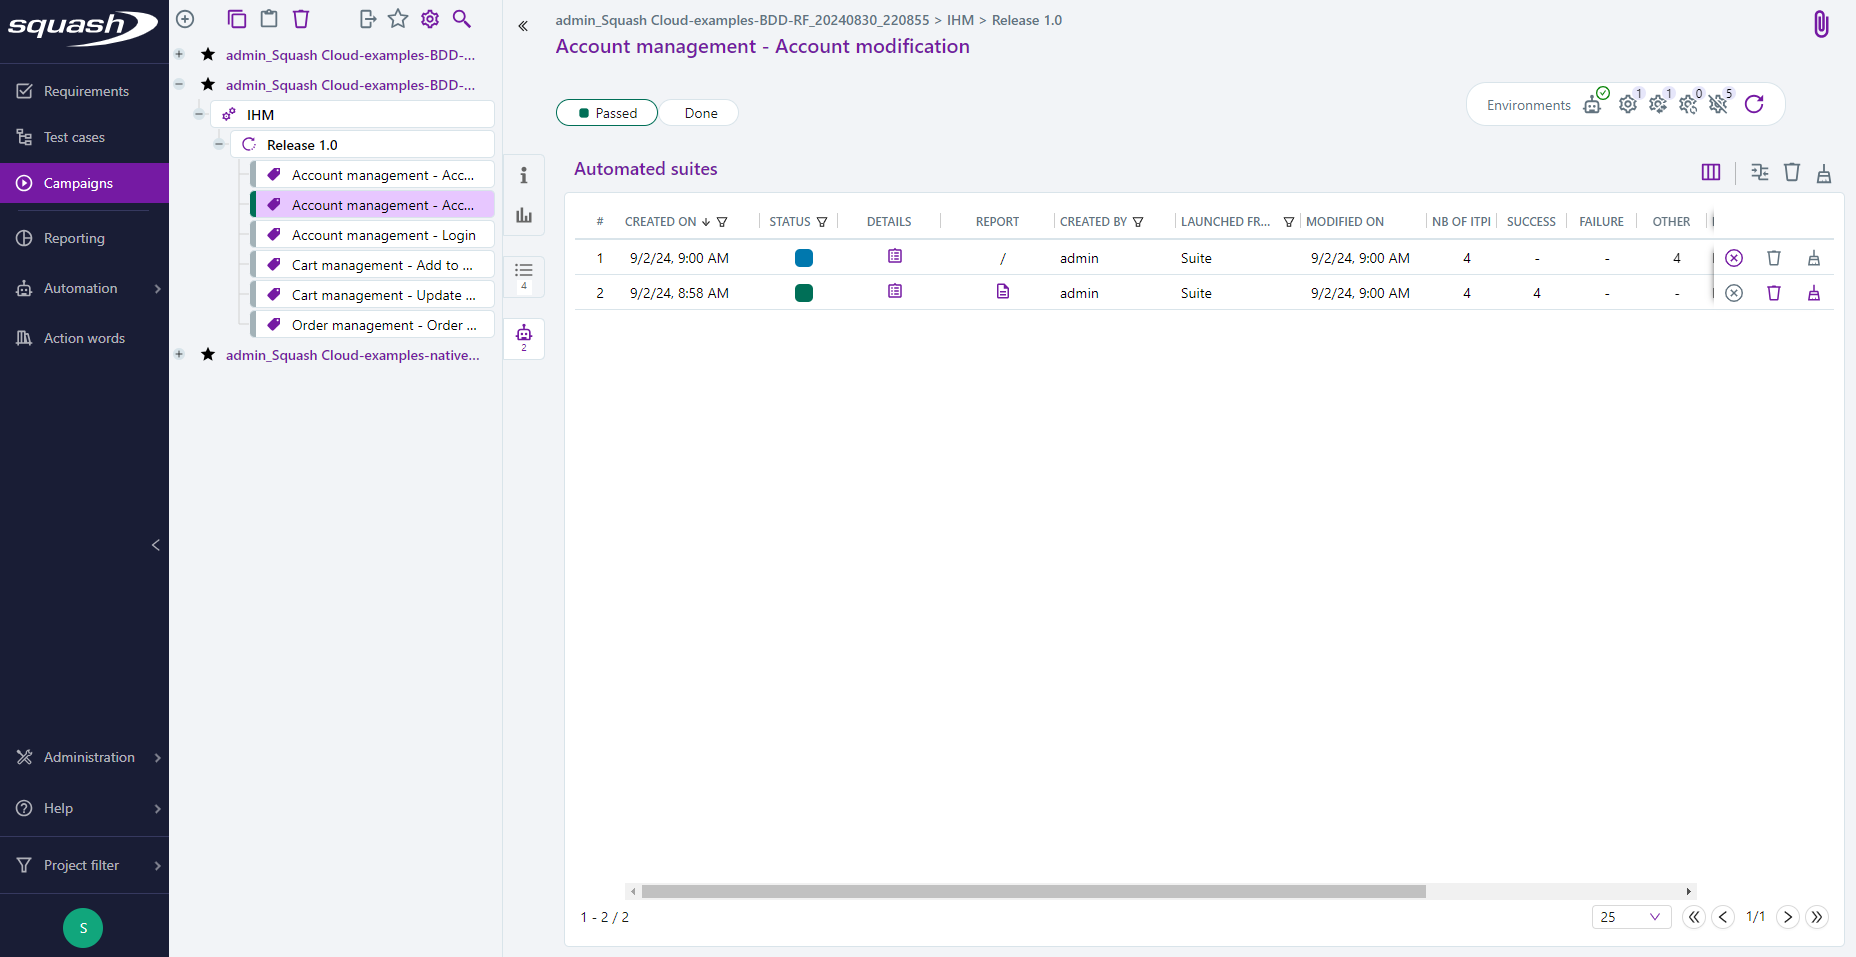1856x957 pixels.
Task: View attachments with the paperclip icon
Action: pos(1820,24)
